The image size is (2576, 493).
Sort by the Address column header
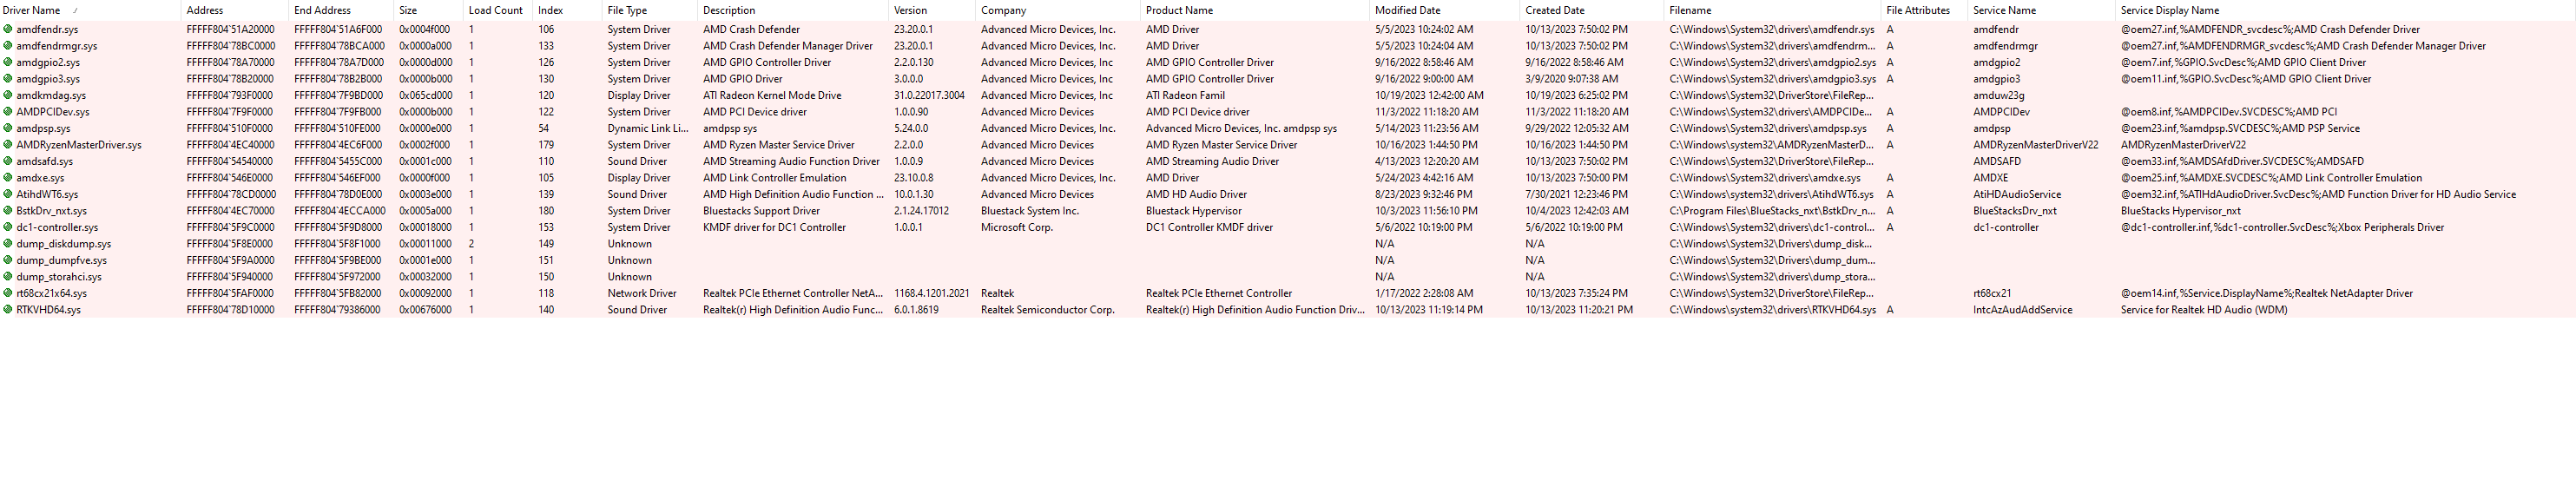click(235, 10)
